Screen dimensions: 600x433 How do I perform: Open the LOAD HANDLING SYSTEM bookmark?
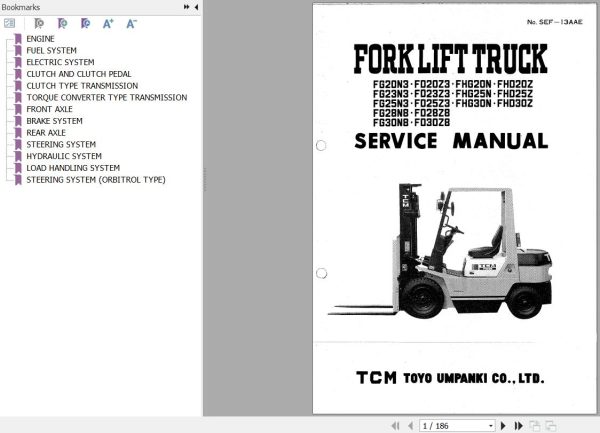pos(73,168)
